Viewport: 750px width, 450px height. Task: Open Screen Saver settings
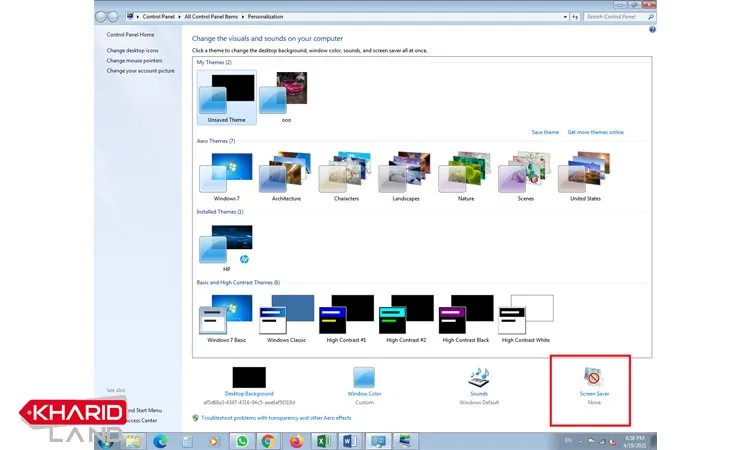pyautogui.click(x=594, y=394)
